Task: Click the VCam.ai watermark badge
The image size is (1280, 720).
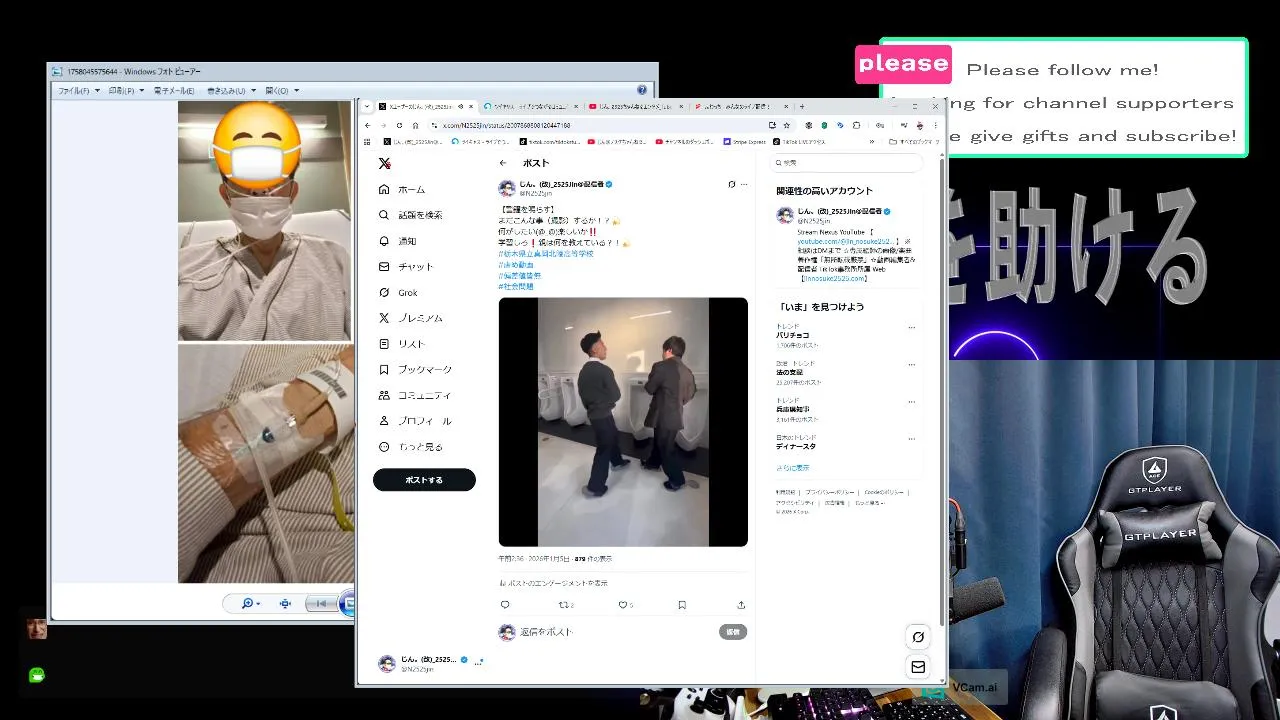Action: 964,688
